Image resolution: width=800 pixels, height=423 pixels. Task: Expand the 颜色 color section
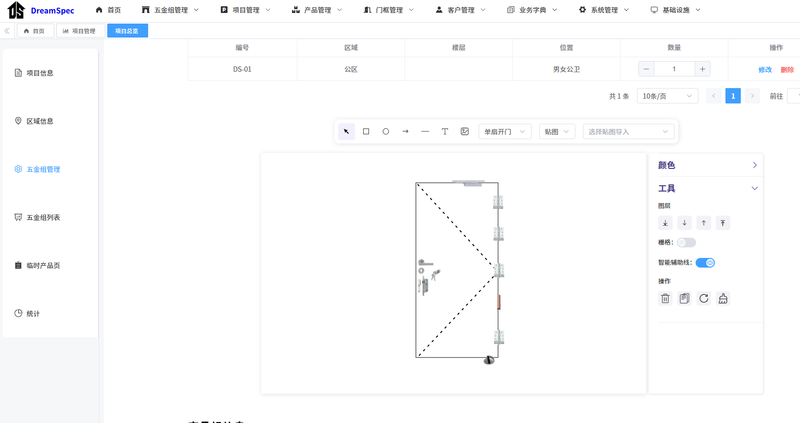[706, 165]
